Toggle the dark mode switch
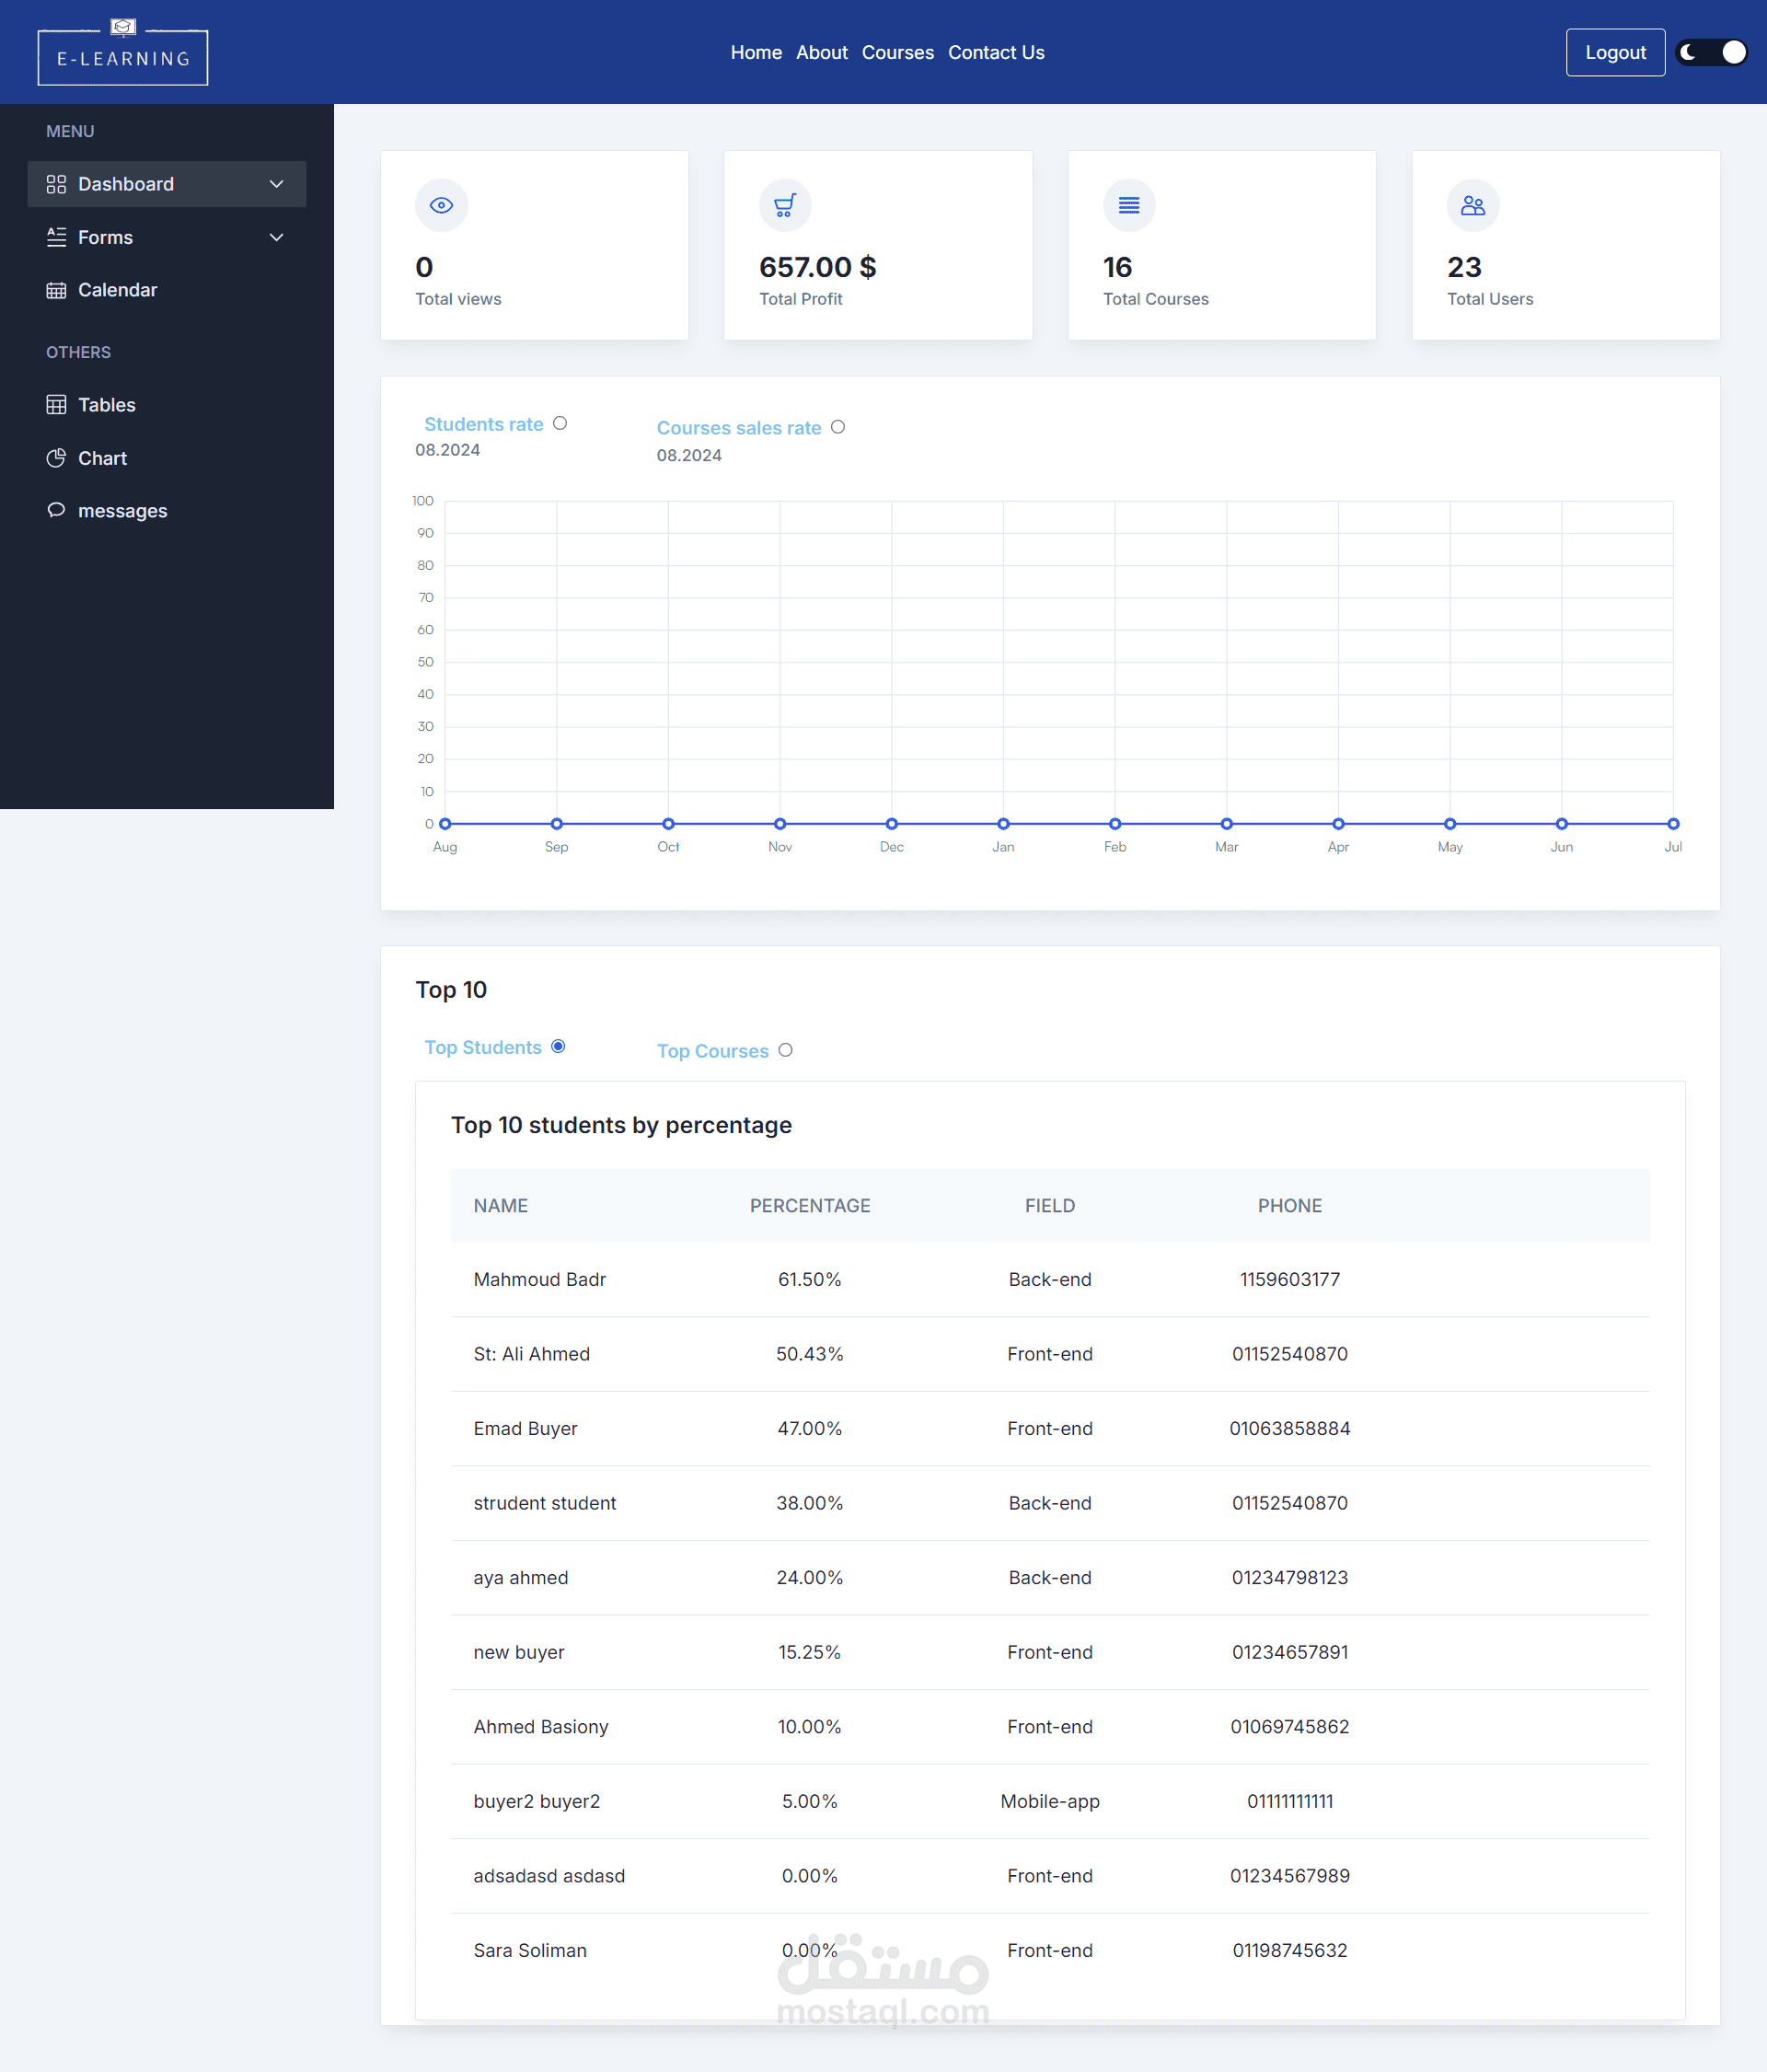Image resolution: width=1767 pixels, height=2072 pixels. click(1711, 52)
